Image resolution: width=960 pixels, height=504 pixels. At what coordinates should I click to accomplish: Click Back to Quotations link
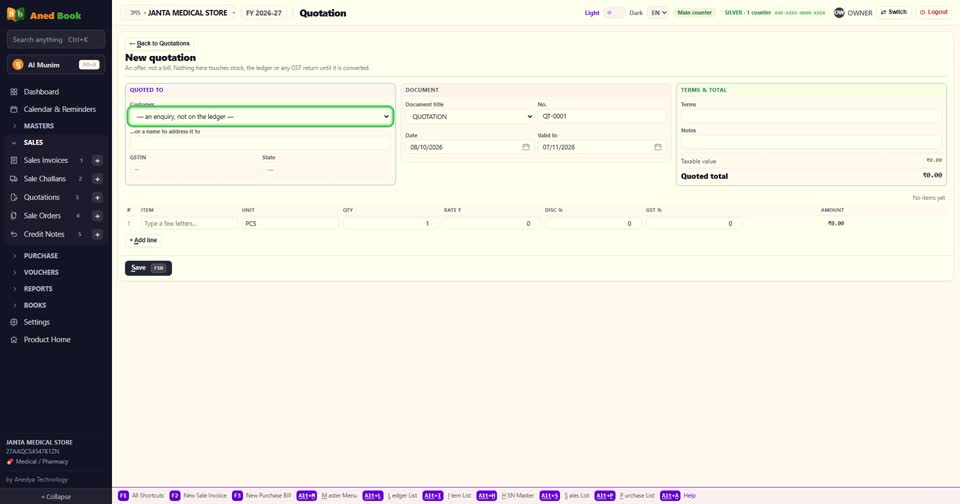point(159,43)
